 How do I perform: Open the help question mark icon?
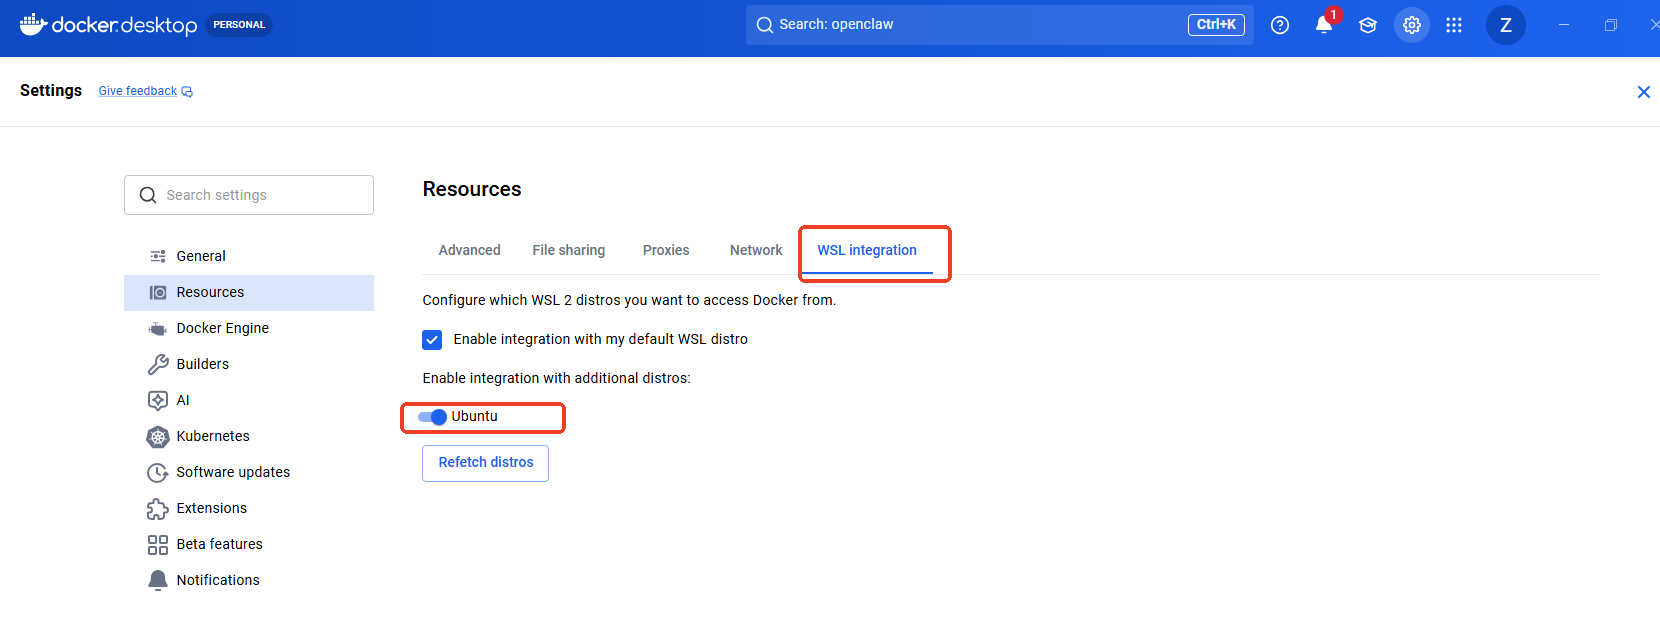click(1280, 25)
